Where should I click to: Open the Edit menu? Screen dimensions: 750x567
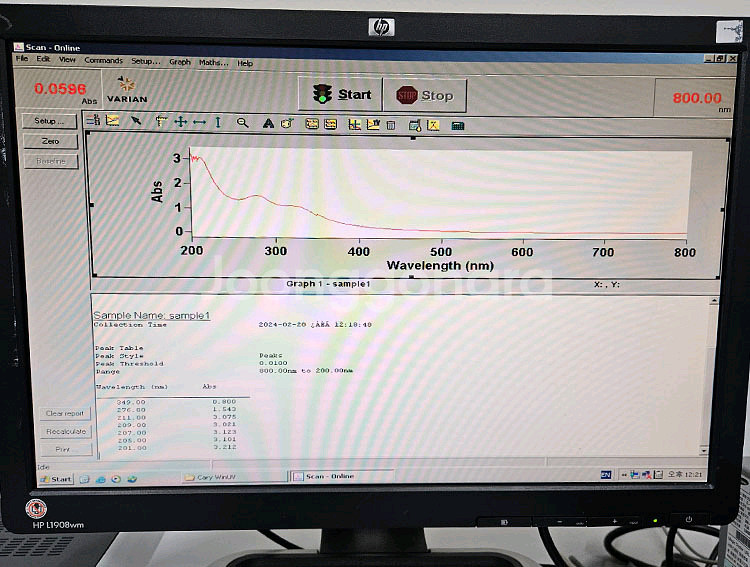pyautogui.click(x=43, y=59)
